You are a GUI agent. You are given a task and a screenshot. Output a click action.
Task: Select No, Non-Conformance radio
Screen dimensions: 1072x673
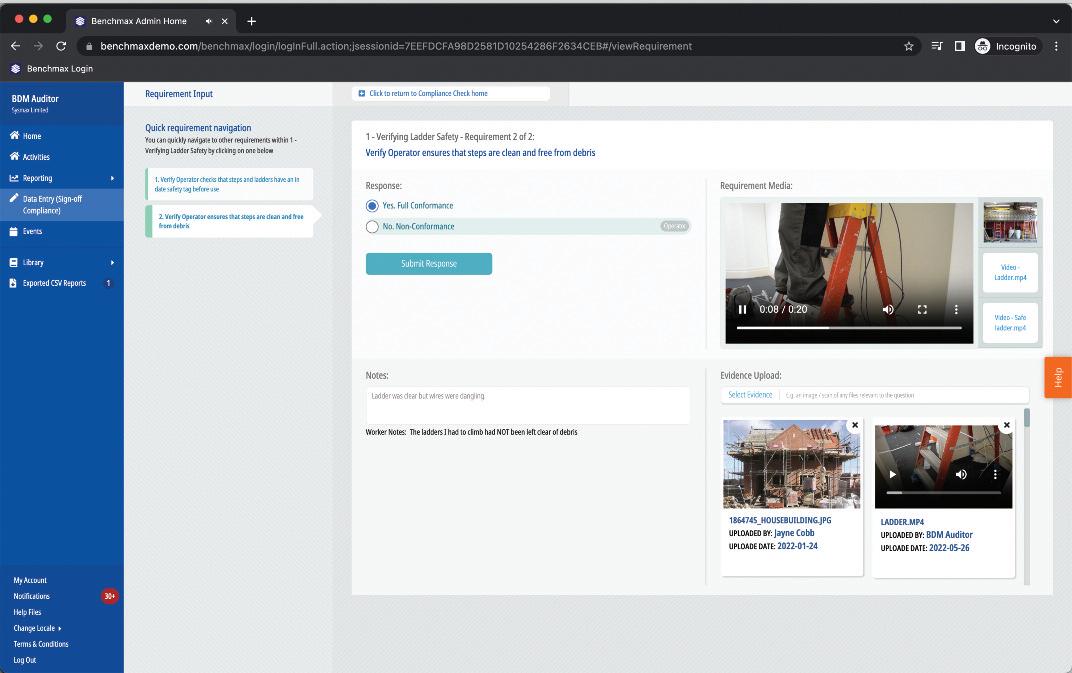(372, 226)
